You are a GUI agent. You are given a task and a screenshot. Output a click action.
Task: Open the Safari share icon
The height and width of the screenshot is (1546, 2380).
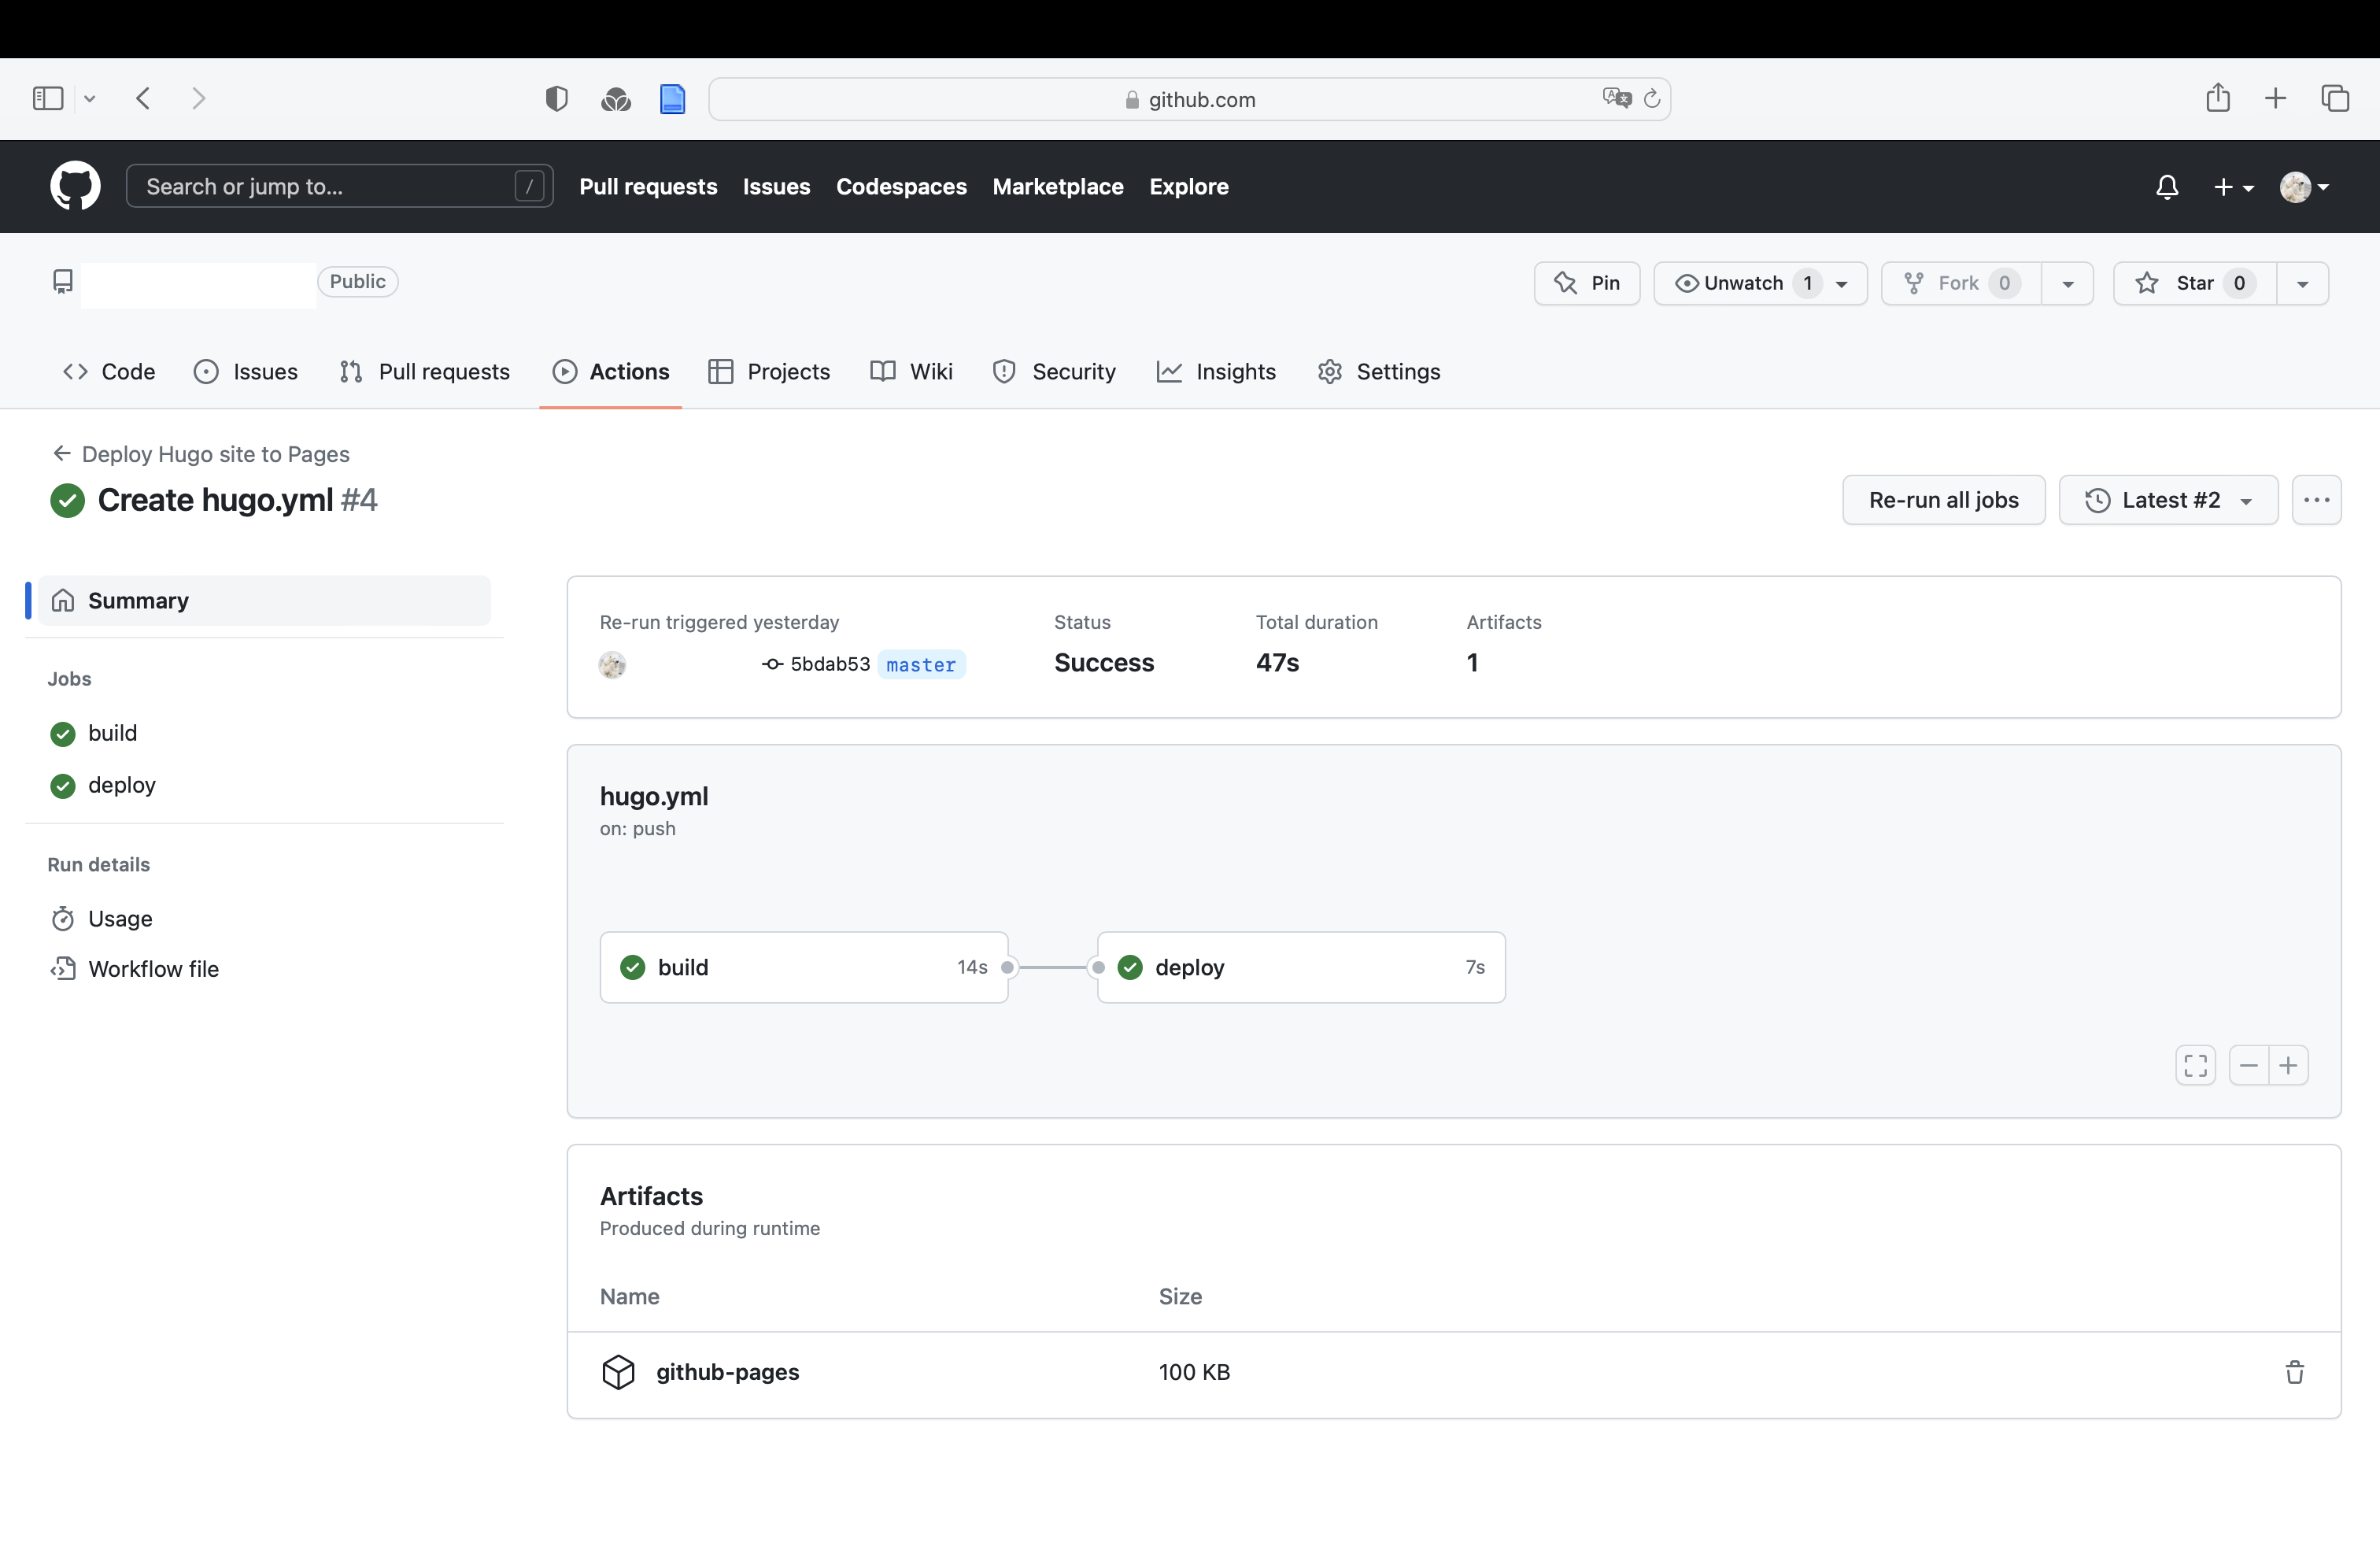pyautogui.click(x=2218, y=97)
